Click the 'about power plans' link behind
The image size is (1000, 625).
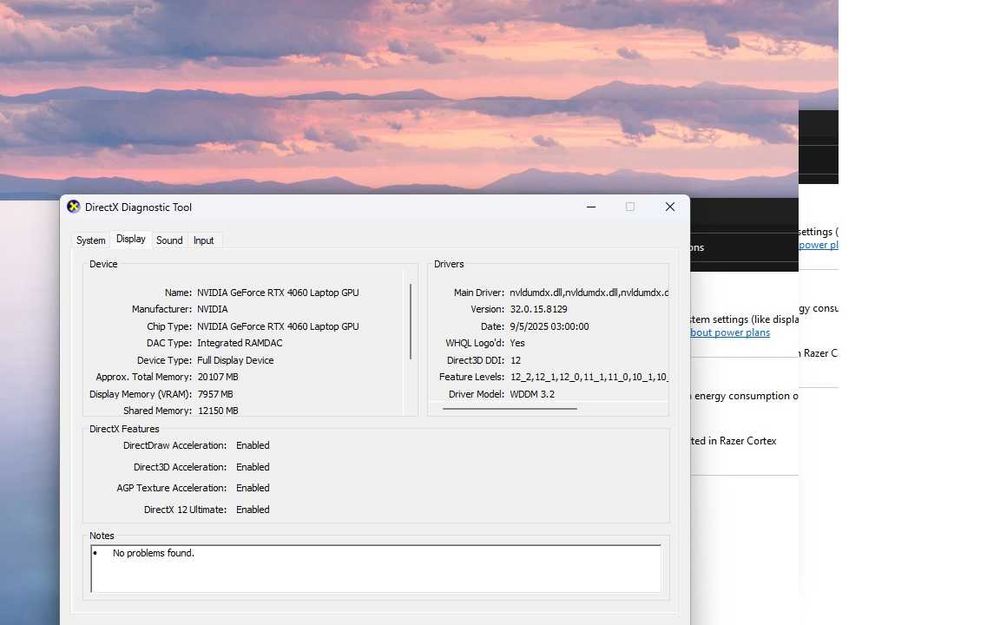coord(730,333)
